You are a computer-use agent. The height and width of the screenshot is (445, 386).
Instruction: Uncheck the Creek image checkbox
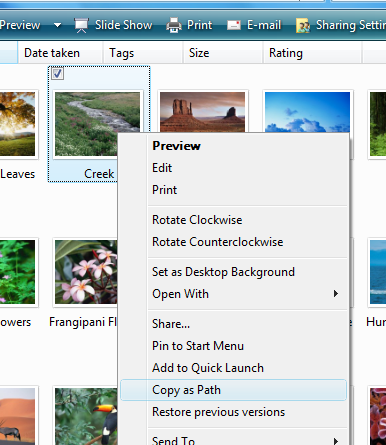point(58,74)
